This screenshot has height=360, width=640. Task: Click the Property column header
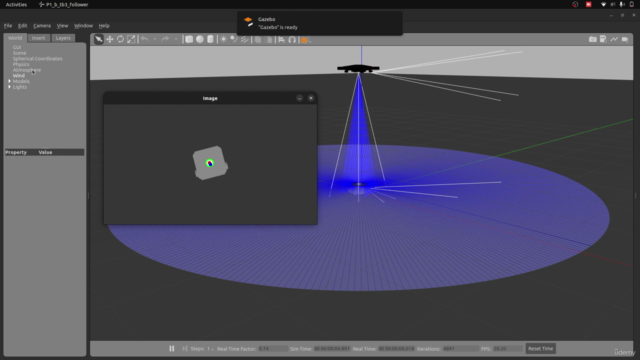click(16, 152)
